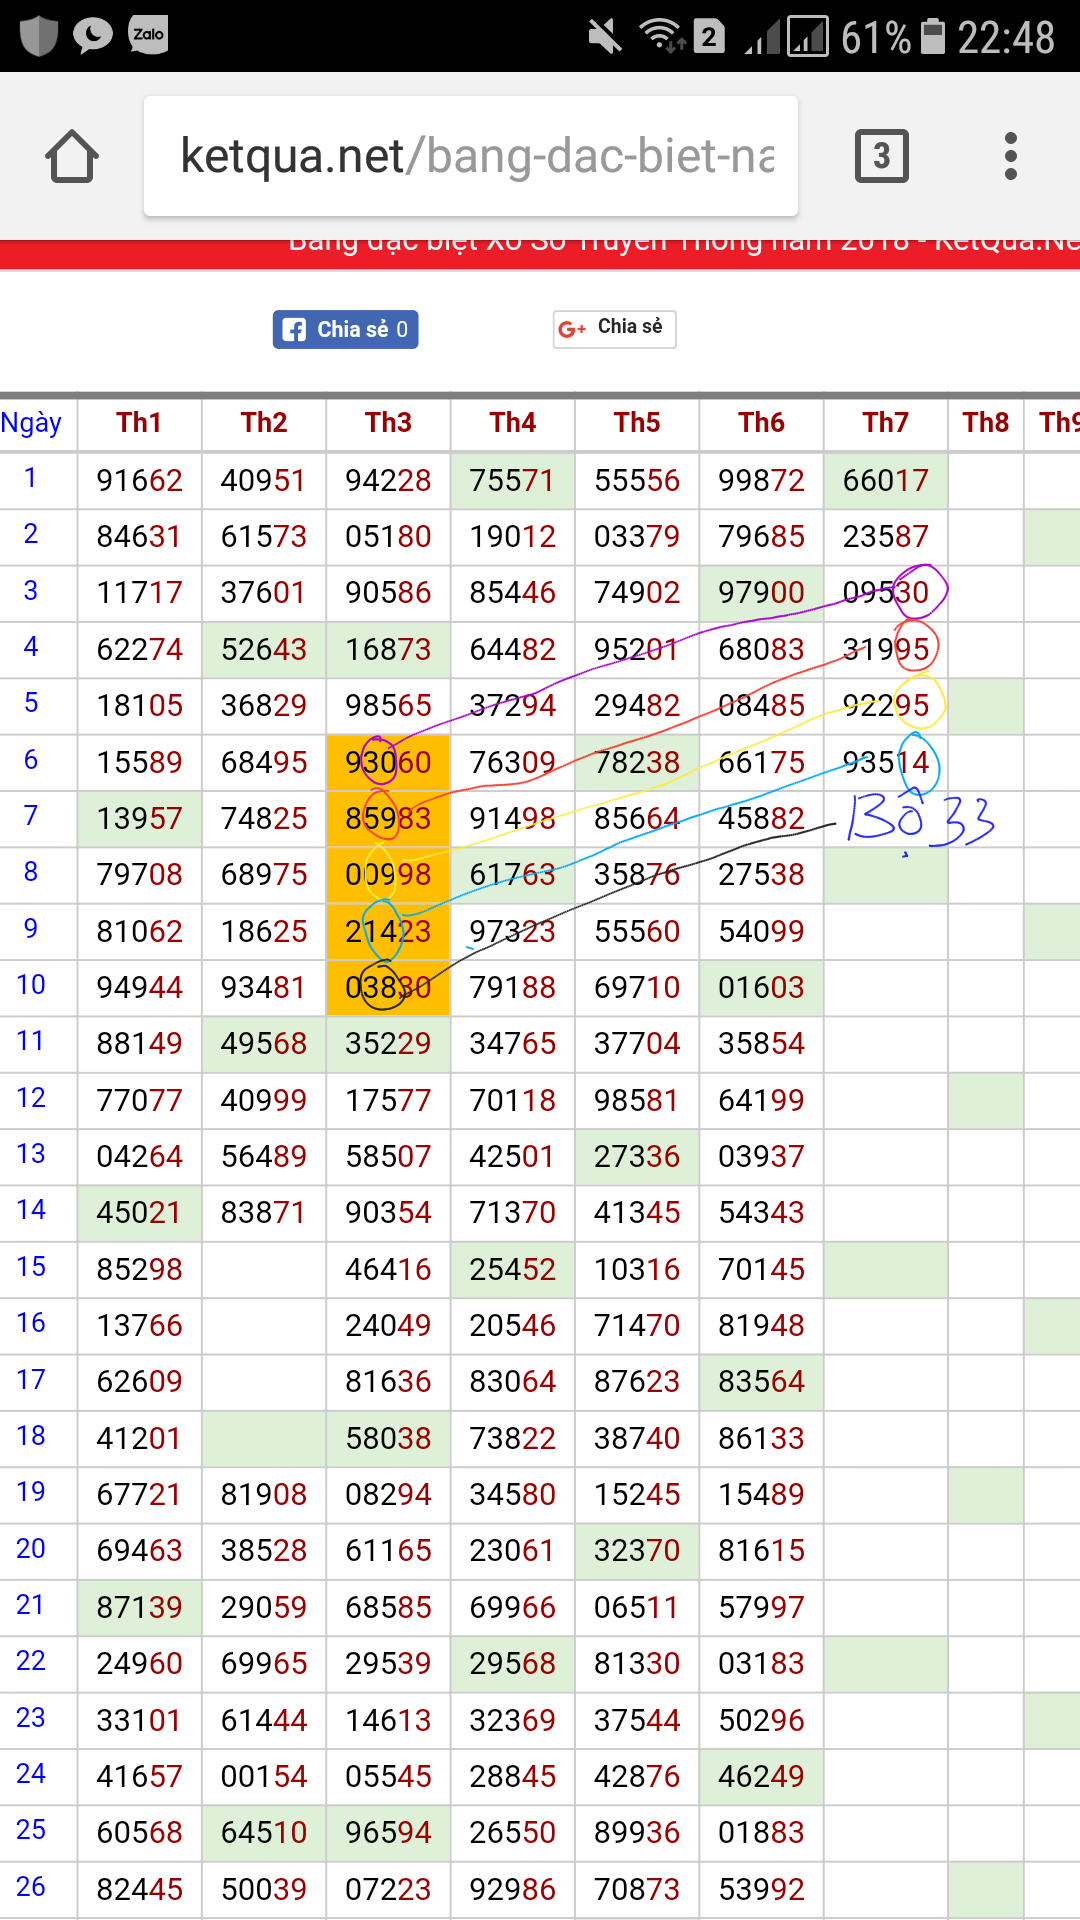This screenshot has height=1920, width=1080.
Task: Click highlighted result 03830
Action: click(x=388, y=988)
